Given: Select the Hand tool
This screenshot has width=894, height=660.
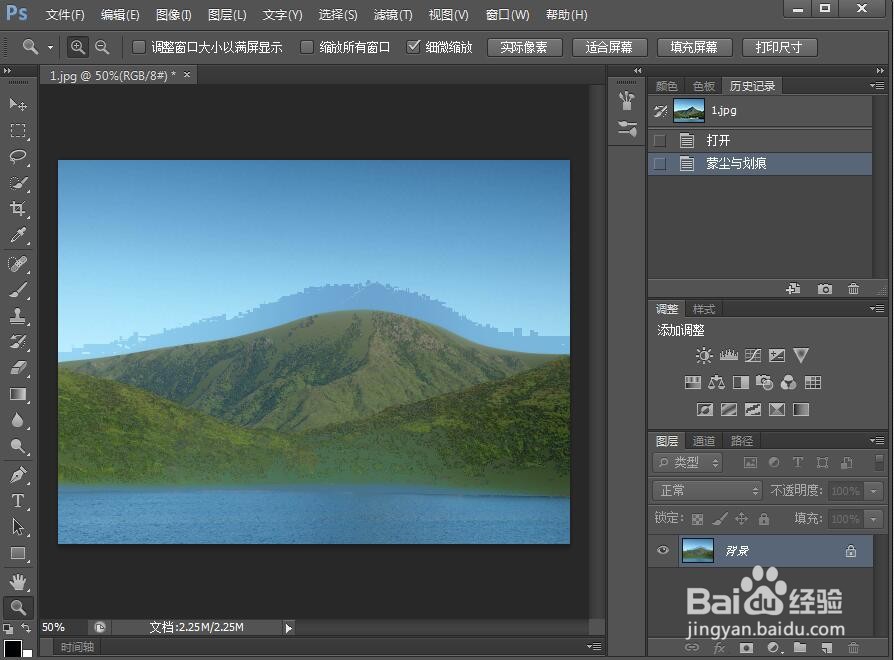Looking at the screenshot, I should (18, 582).
